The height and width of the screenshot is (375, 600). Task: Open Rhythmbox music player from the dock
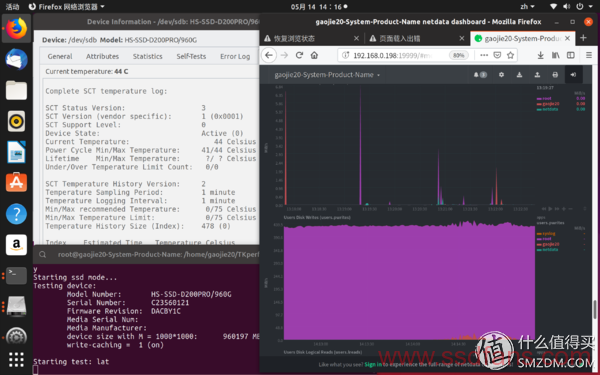(x=16, y=121)
